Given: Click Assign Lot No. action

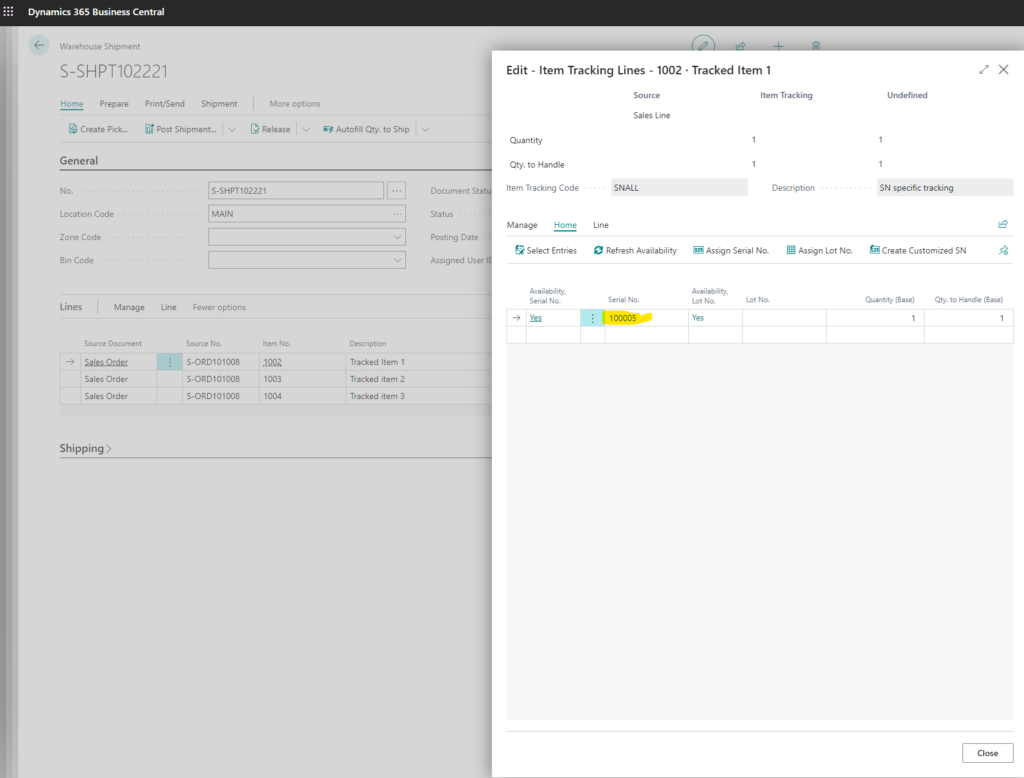Looking at the screenshot, I should click(819, 251).
